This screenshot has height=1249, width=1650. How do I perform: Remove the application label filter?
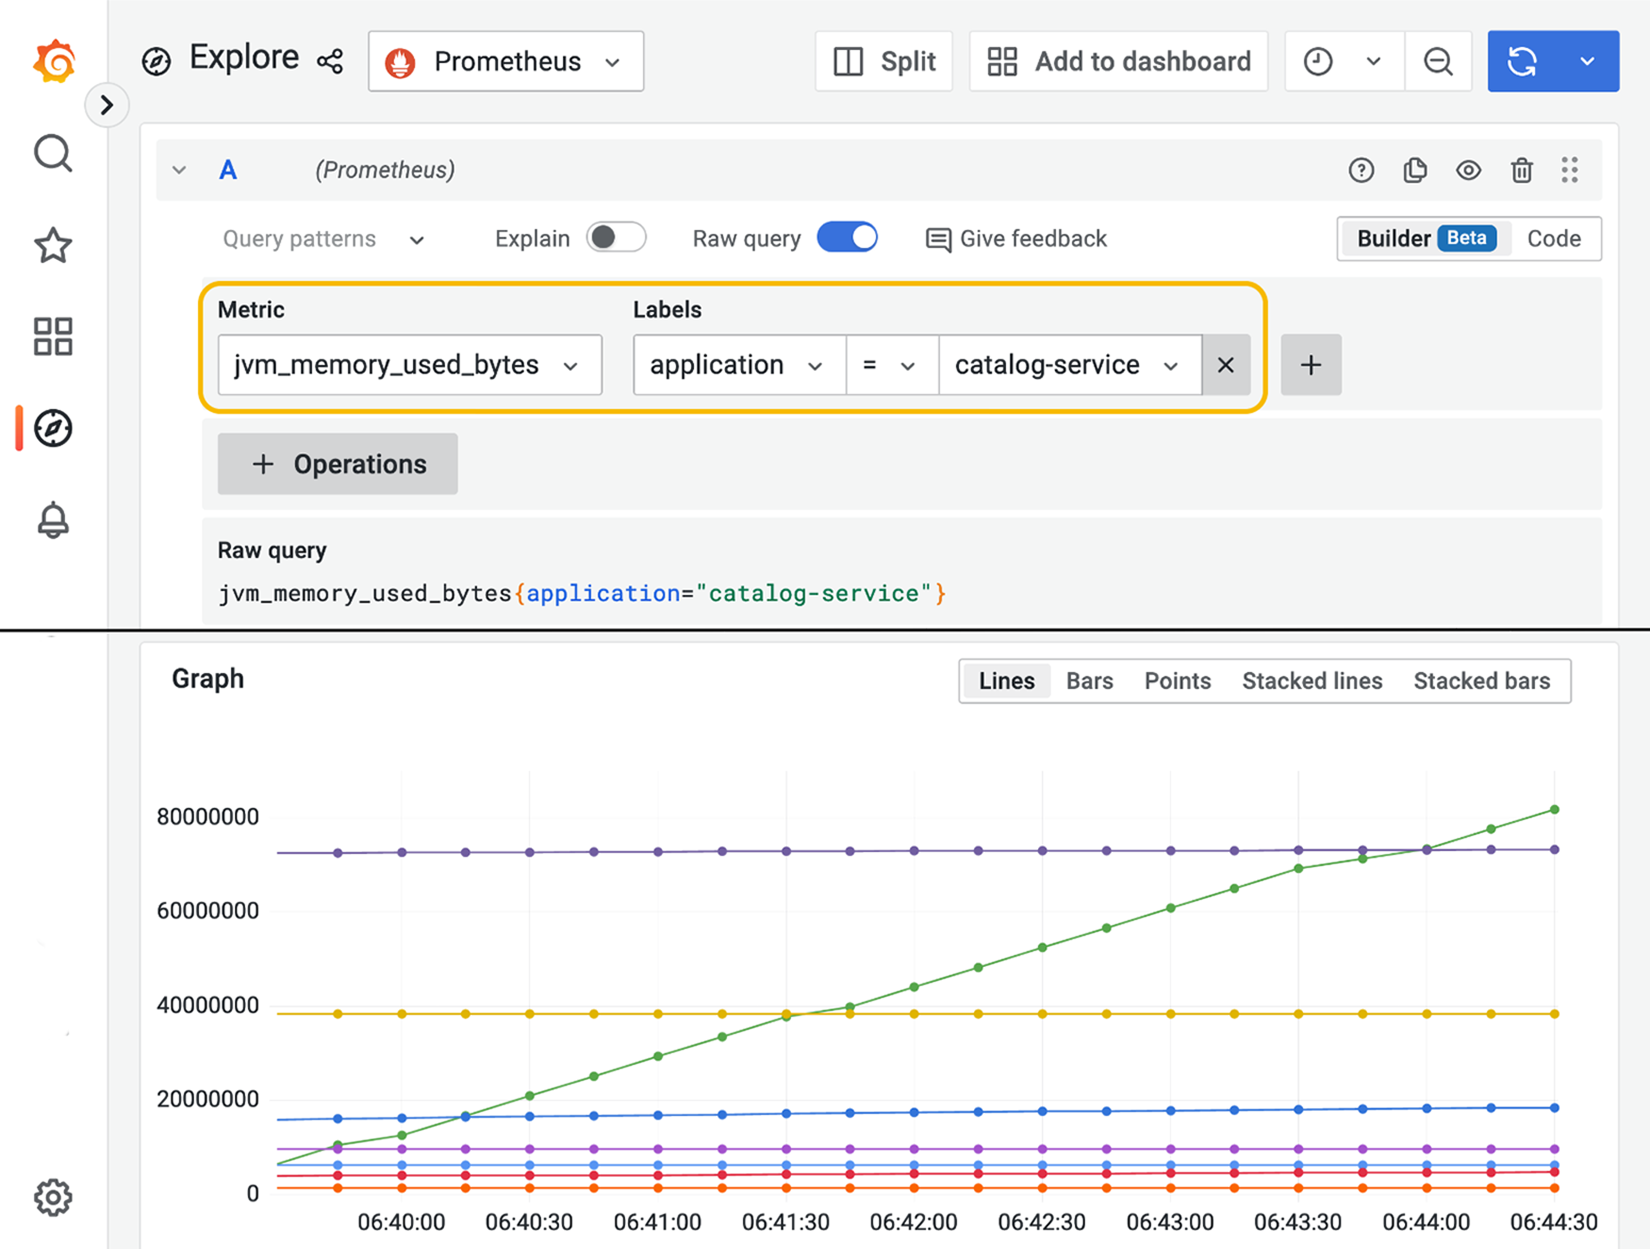pyautogui.click(x=1226, y=365)
